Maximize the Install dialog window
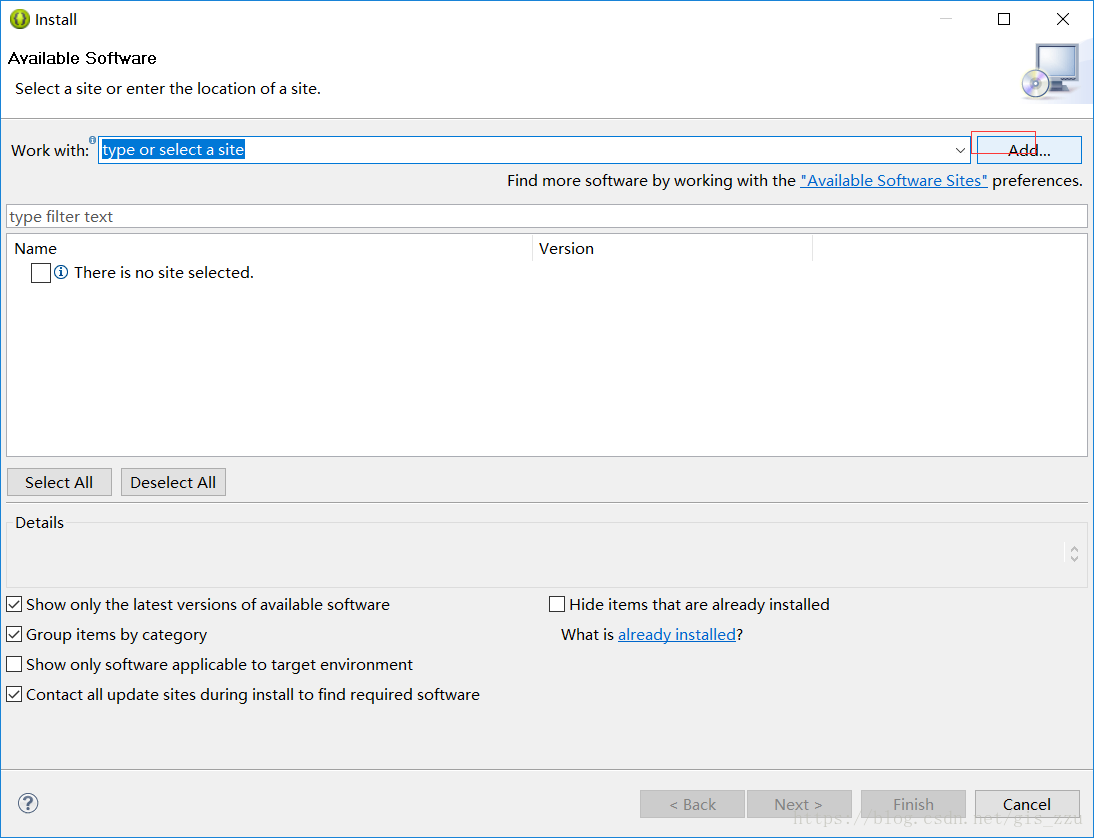This screenshot has width=1094, height=838. [x=1004, y=19]
